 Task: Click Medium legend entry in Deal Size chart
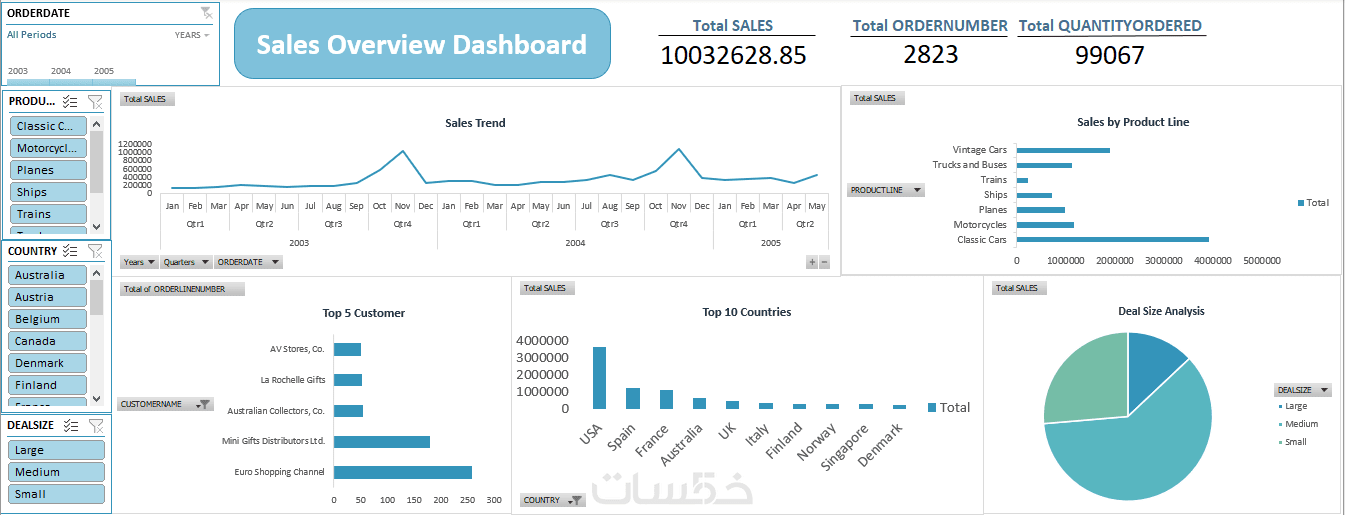point(1298,424)
